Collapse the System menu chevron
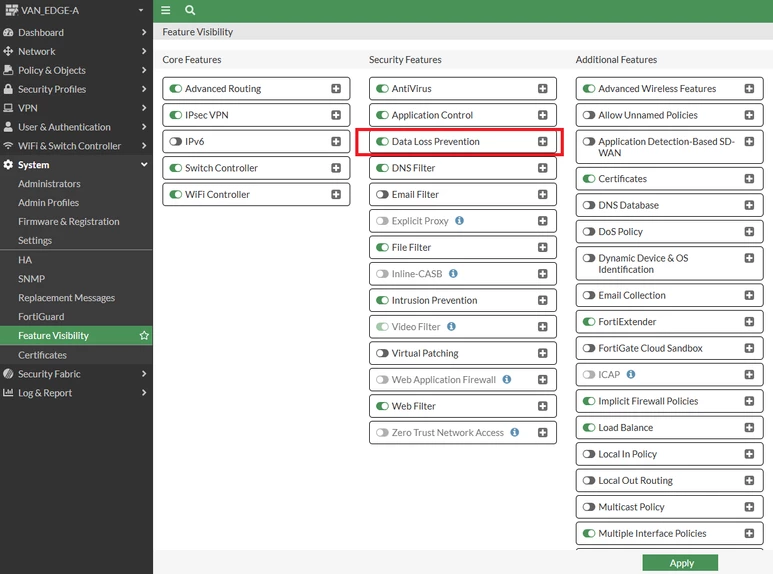 click(144, 165)
